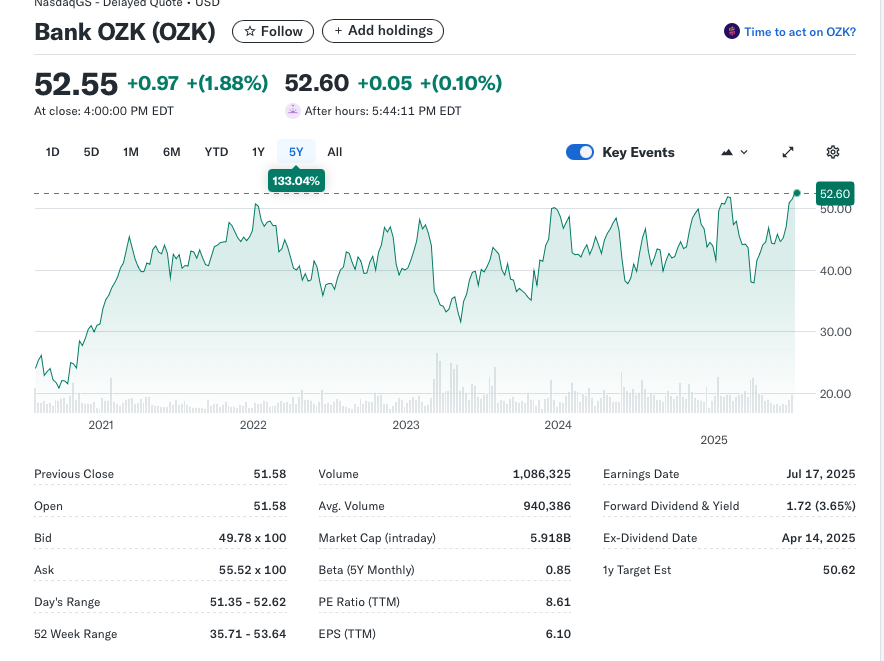Image resolution: width=884 pixels, height=661 pixels.
Task: Click the latest data point dot on chart
Action: point(797,193)
